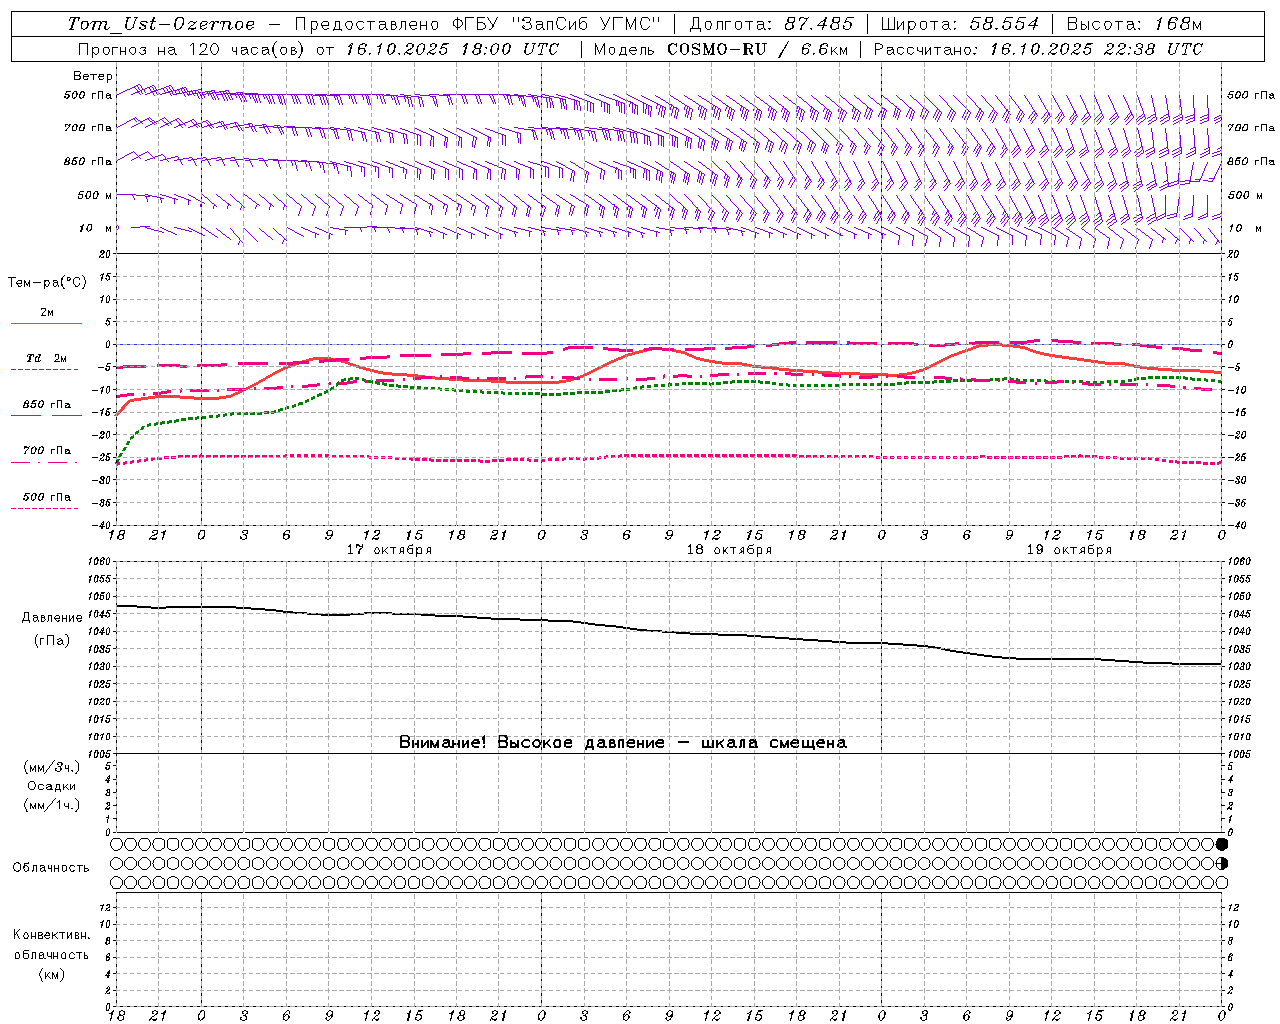Click the Модель COSMO-RU / 6.6км label
1280x1024 pixels.
(x=720, y=49)
